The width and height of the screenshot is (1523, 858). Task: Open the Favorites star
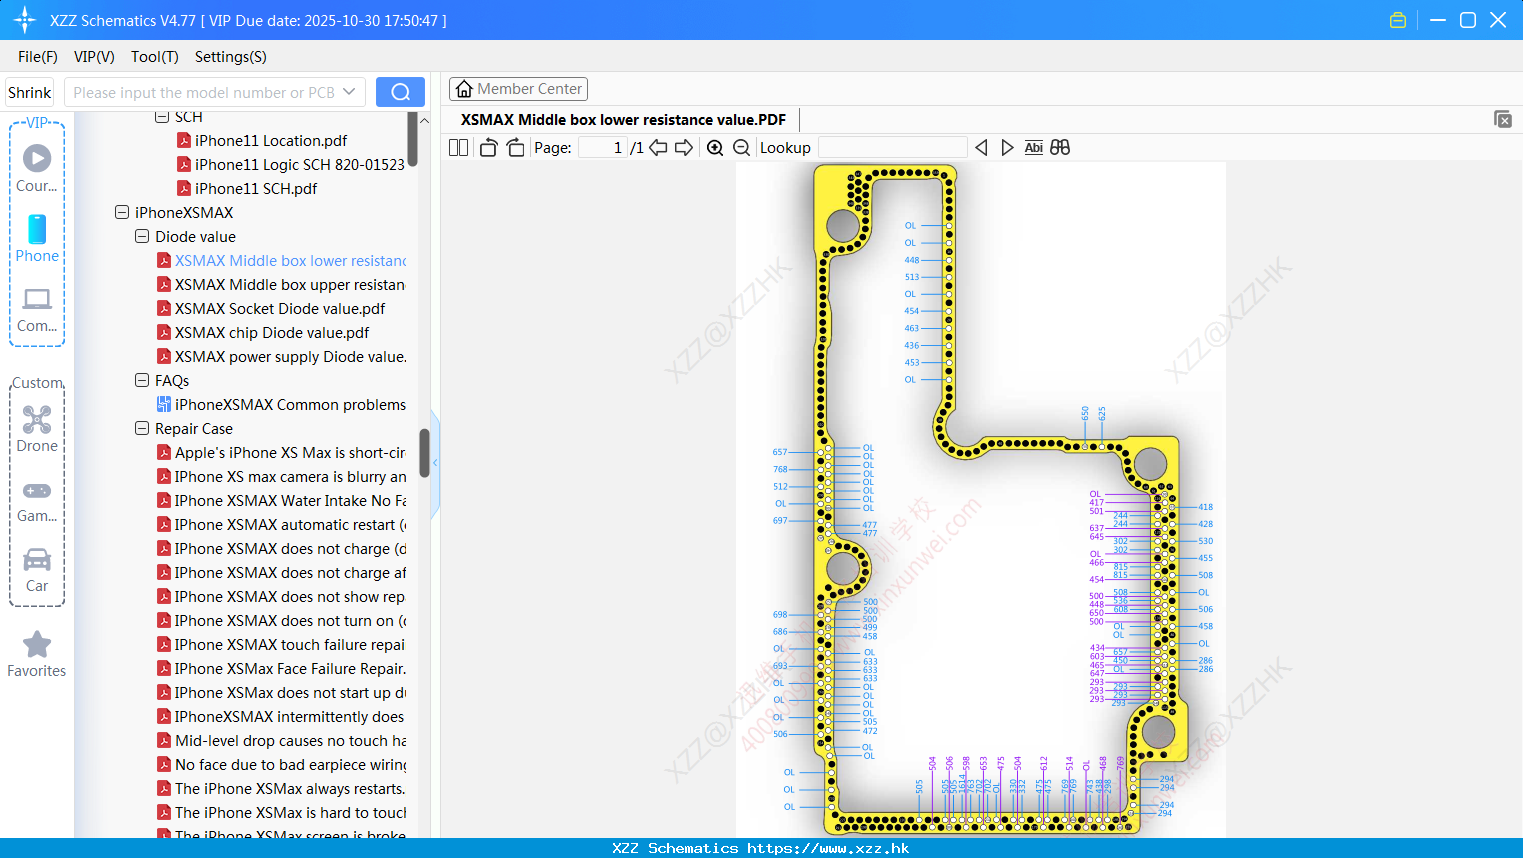(37, 654)
